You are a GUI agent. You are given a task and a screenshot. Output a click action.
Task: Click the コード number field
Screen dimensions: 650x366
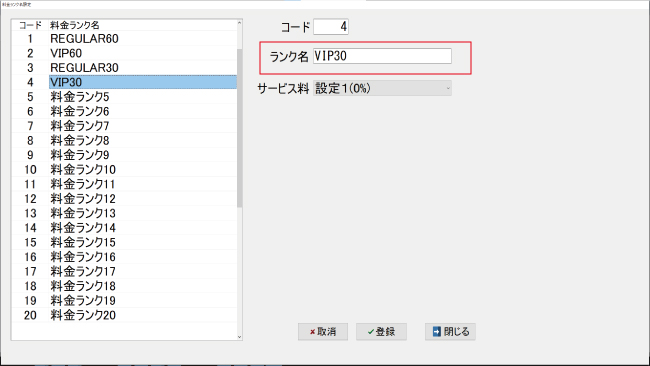coord(331,27)
